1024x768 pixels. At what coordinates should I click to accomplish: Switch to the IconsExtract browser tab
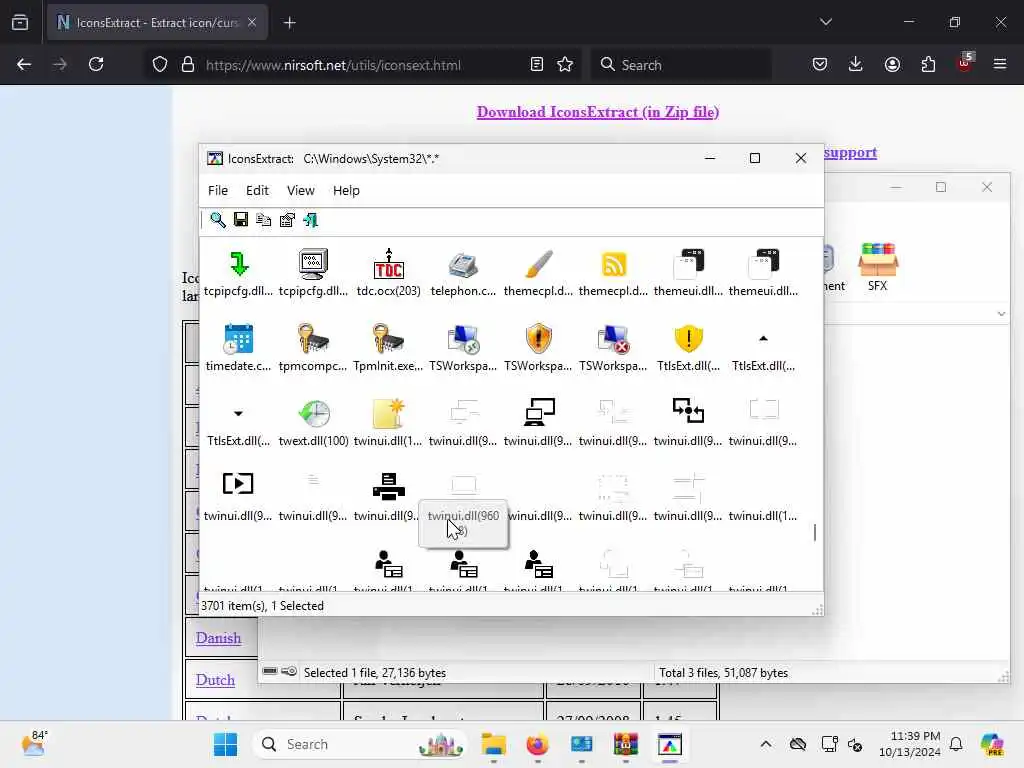pyautogui.click(x=157, y=23)
